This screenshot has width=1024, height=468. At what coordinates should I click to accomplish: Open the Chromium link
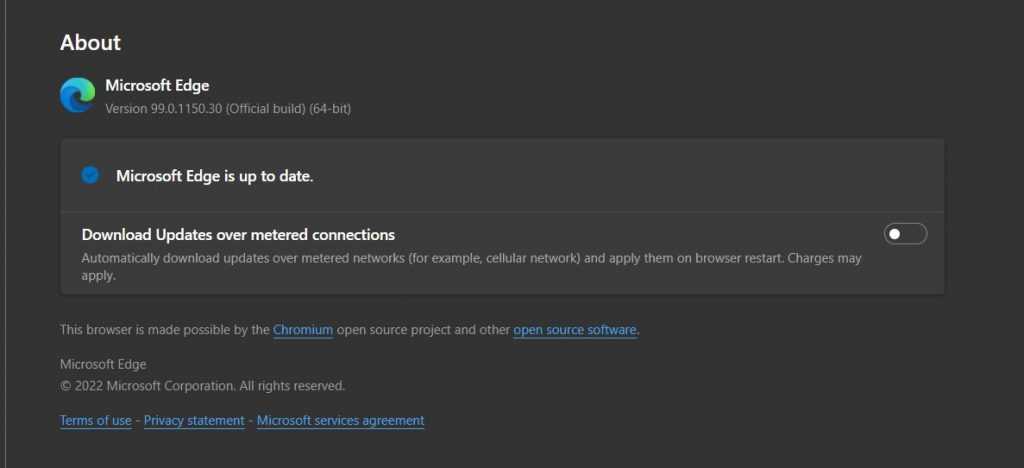pyautogui.click(x=303, y=330)
